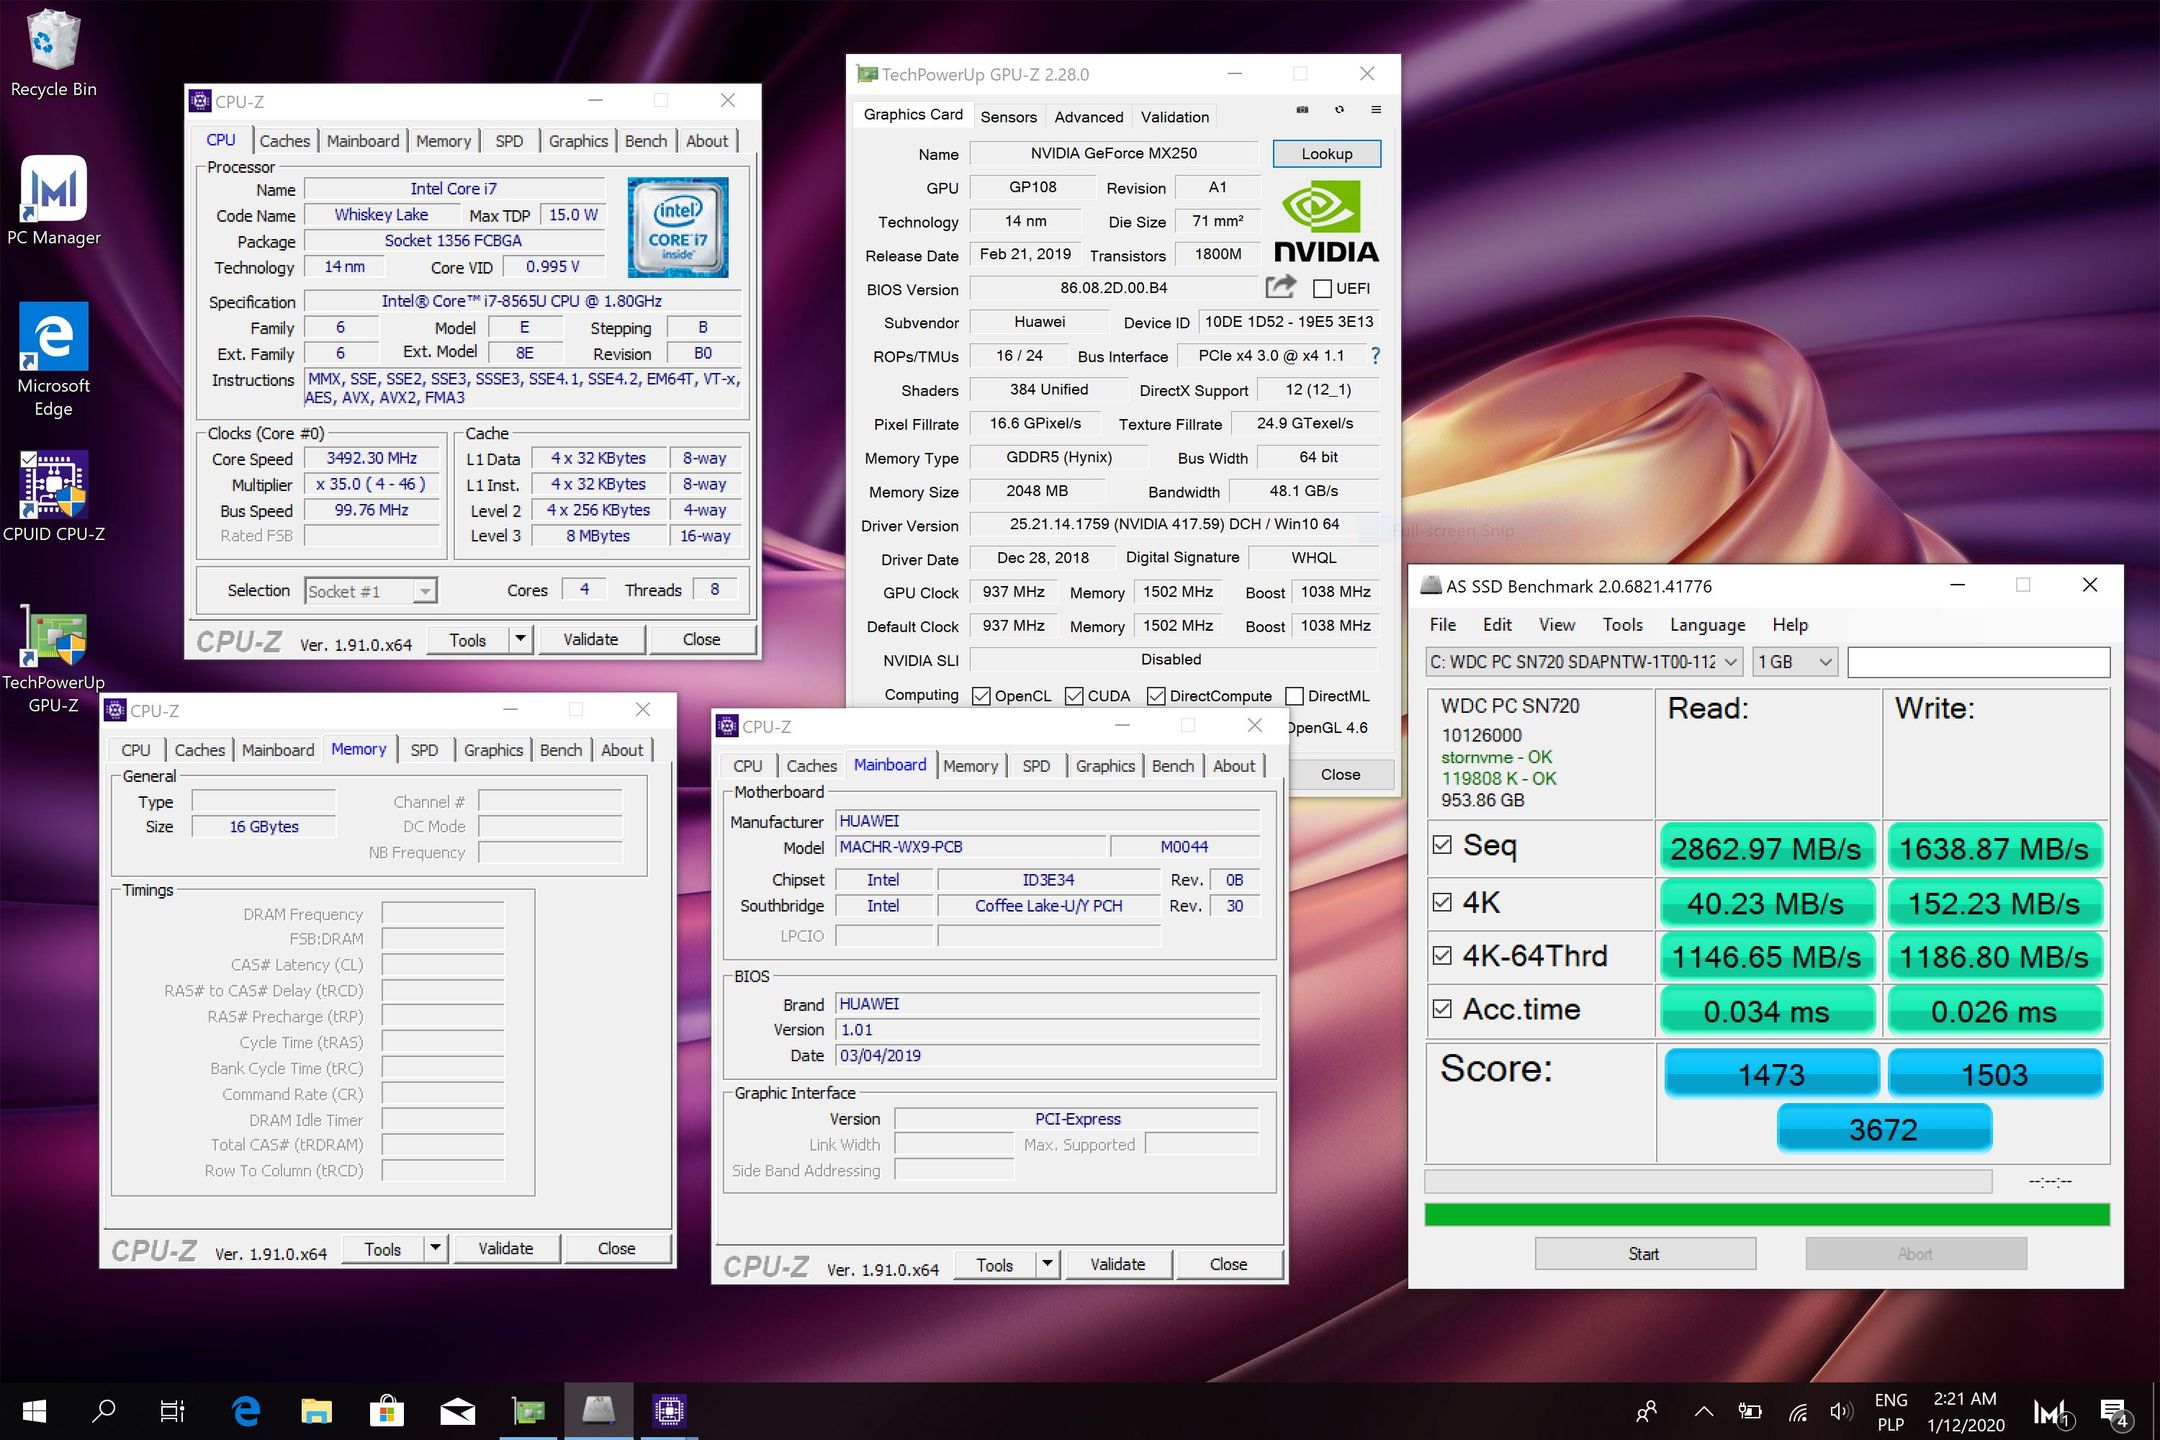
Task: Disable the OpenCL checkbox
Action: pyautogui.click(x=981, y=696)
